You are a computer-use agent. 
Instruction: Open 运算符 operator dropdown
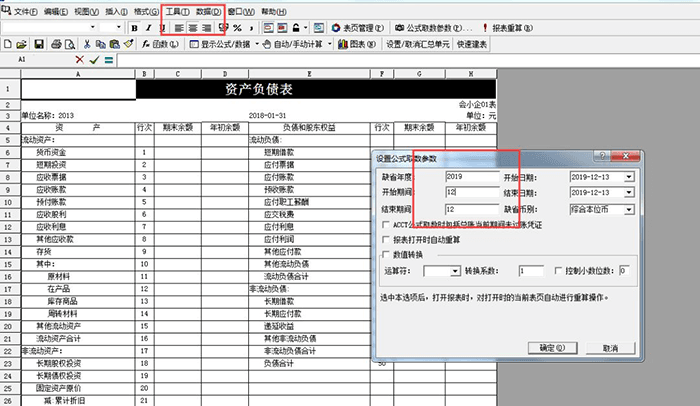[455, 271]
